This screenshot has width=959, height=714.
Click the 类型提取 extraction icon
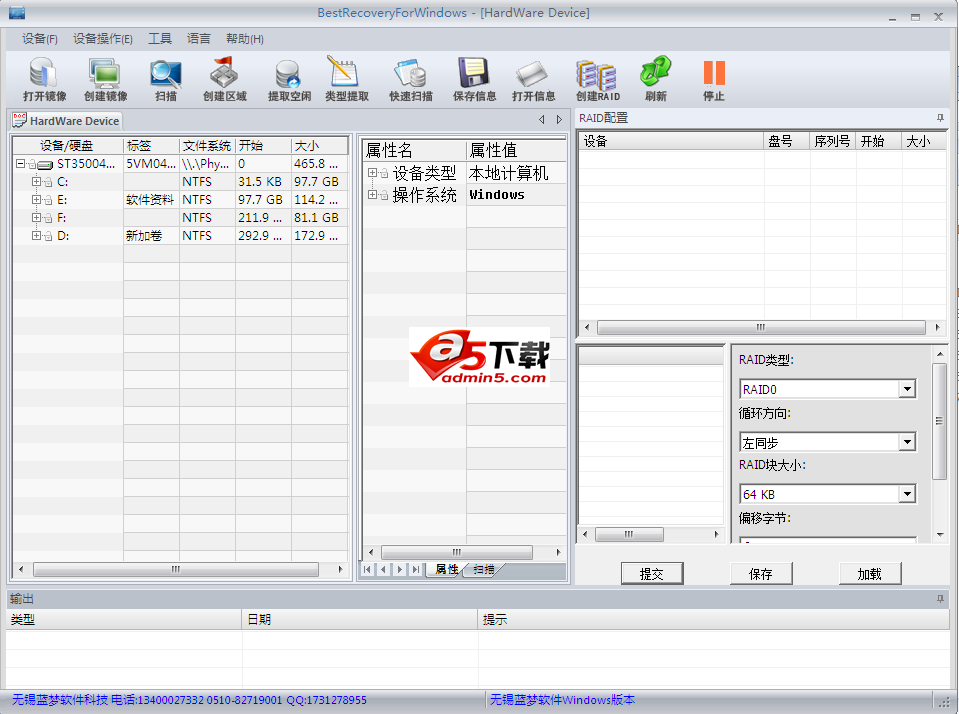[347, 78]
